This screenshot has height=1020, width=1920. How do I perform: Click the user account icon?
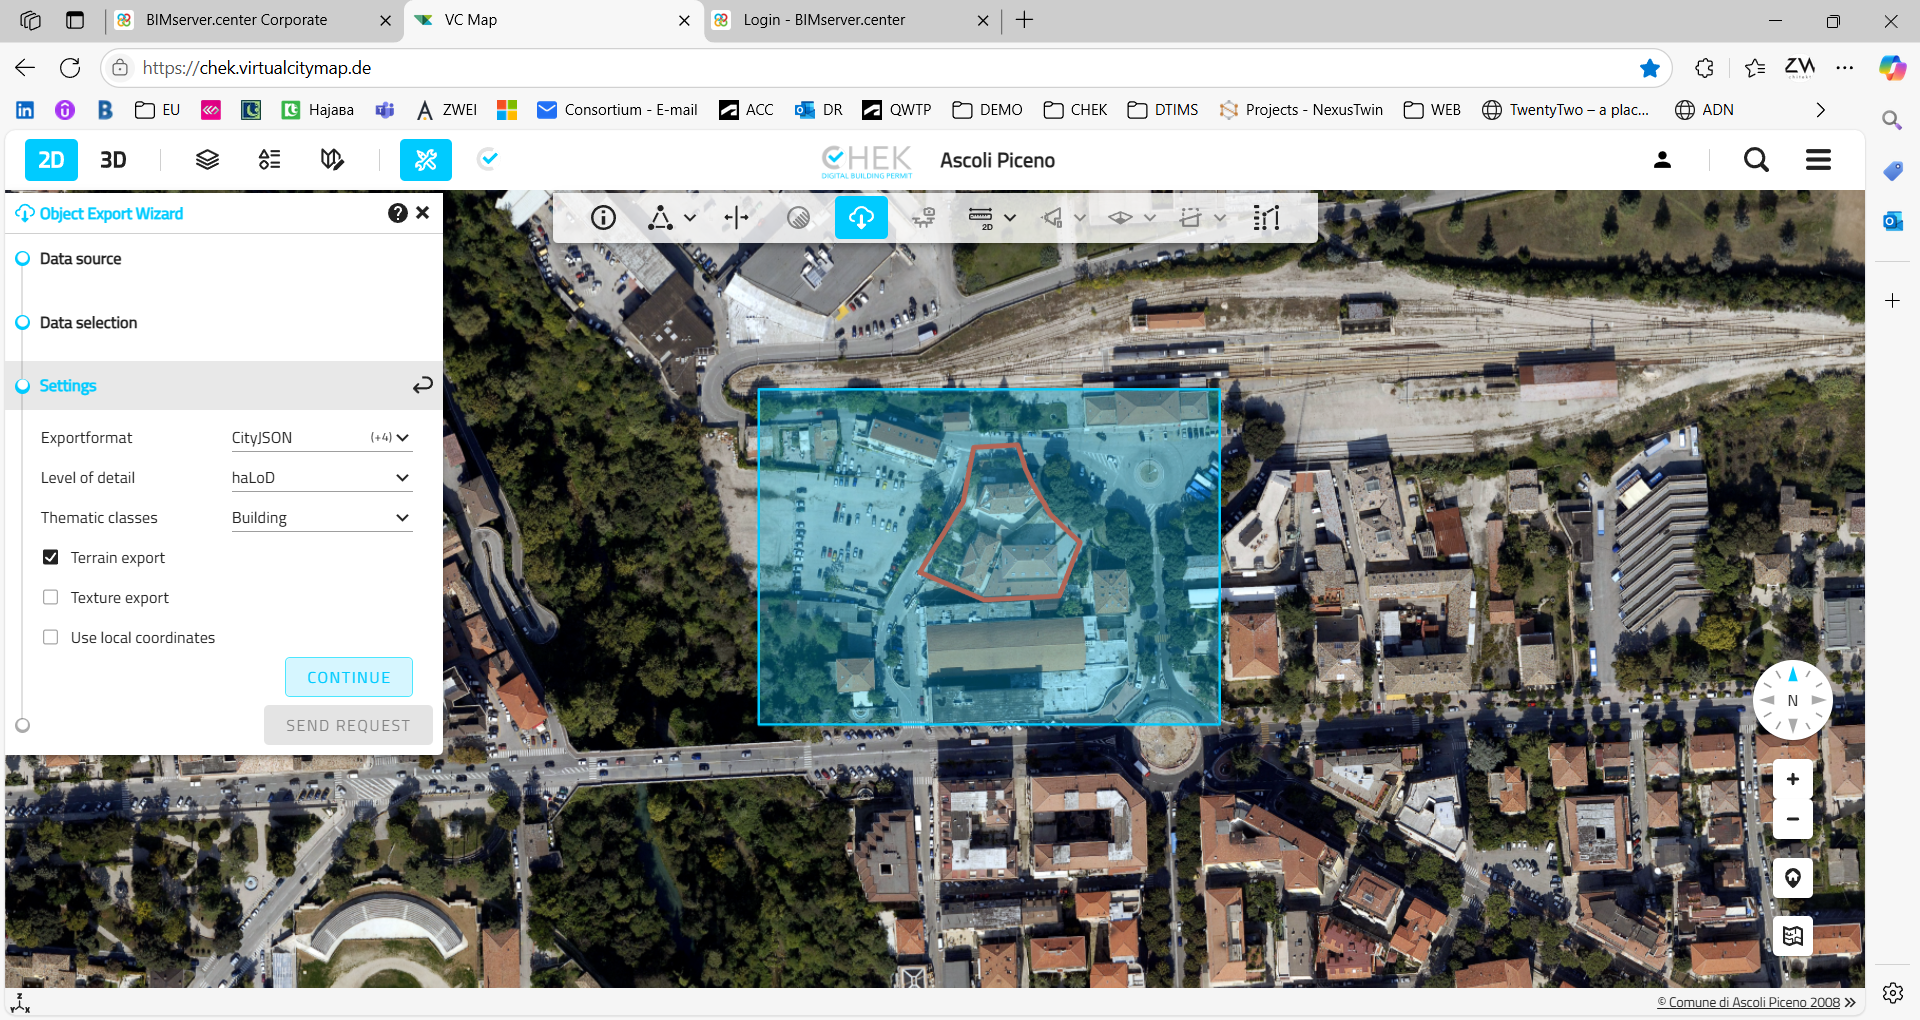[x=1662, y=160]
